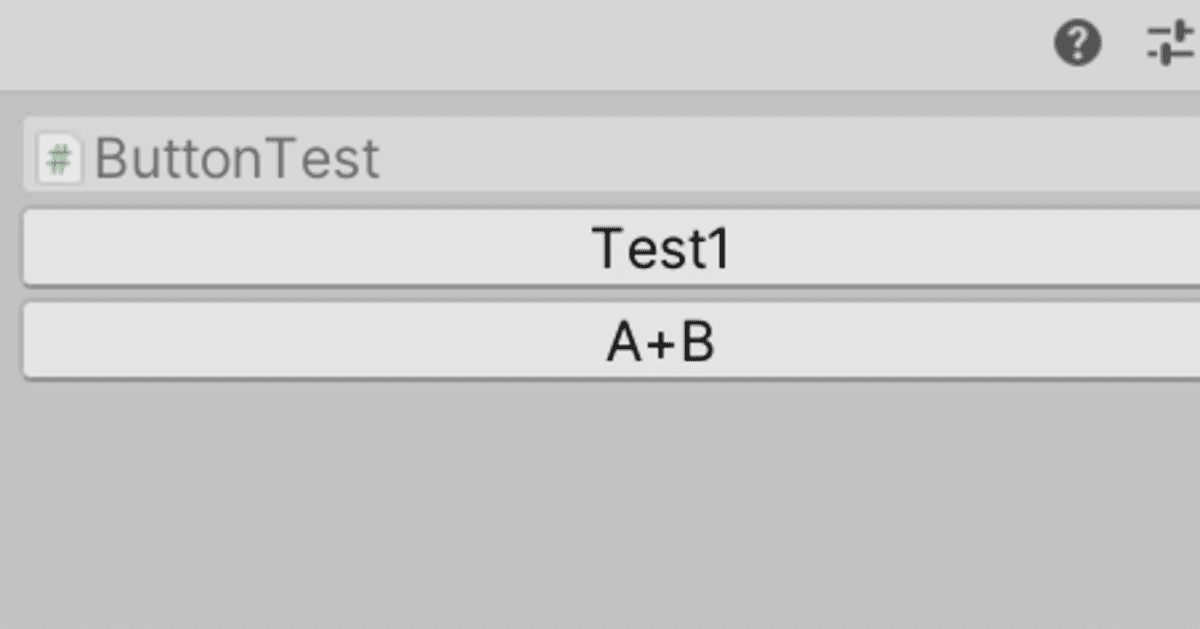
Task: Open the component help reference icon
Action: point(1078,44)
